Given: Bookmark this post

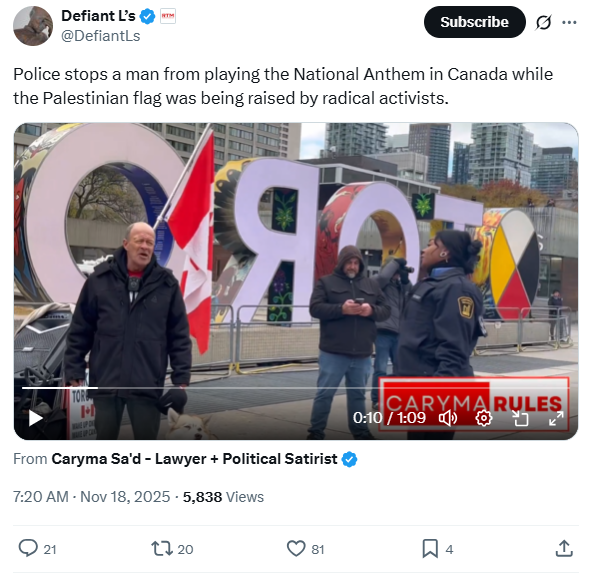Looking at the screenshot, I should coord(430,548).
